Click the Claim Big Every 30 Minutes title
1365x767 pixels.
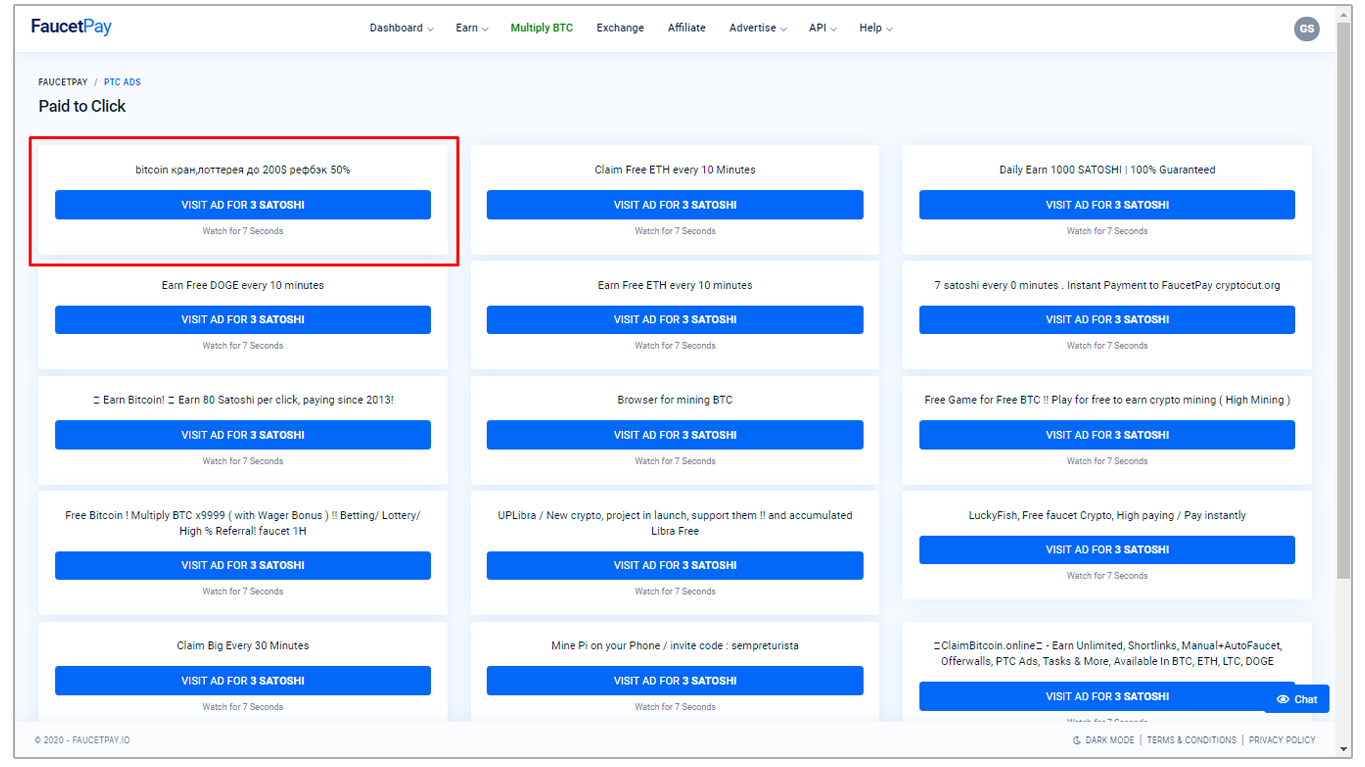point(243,646)
